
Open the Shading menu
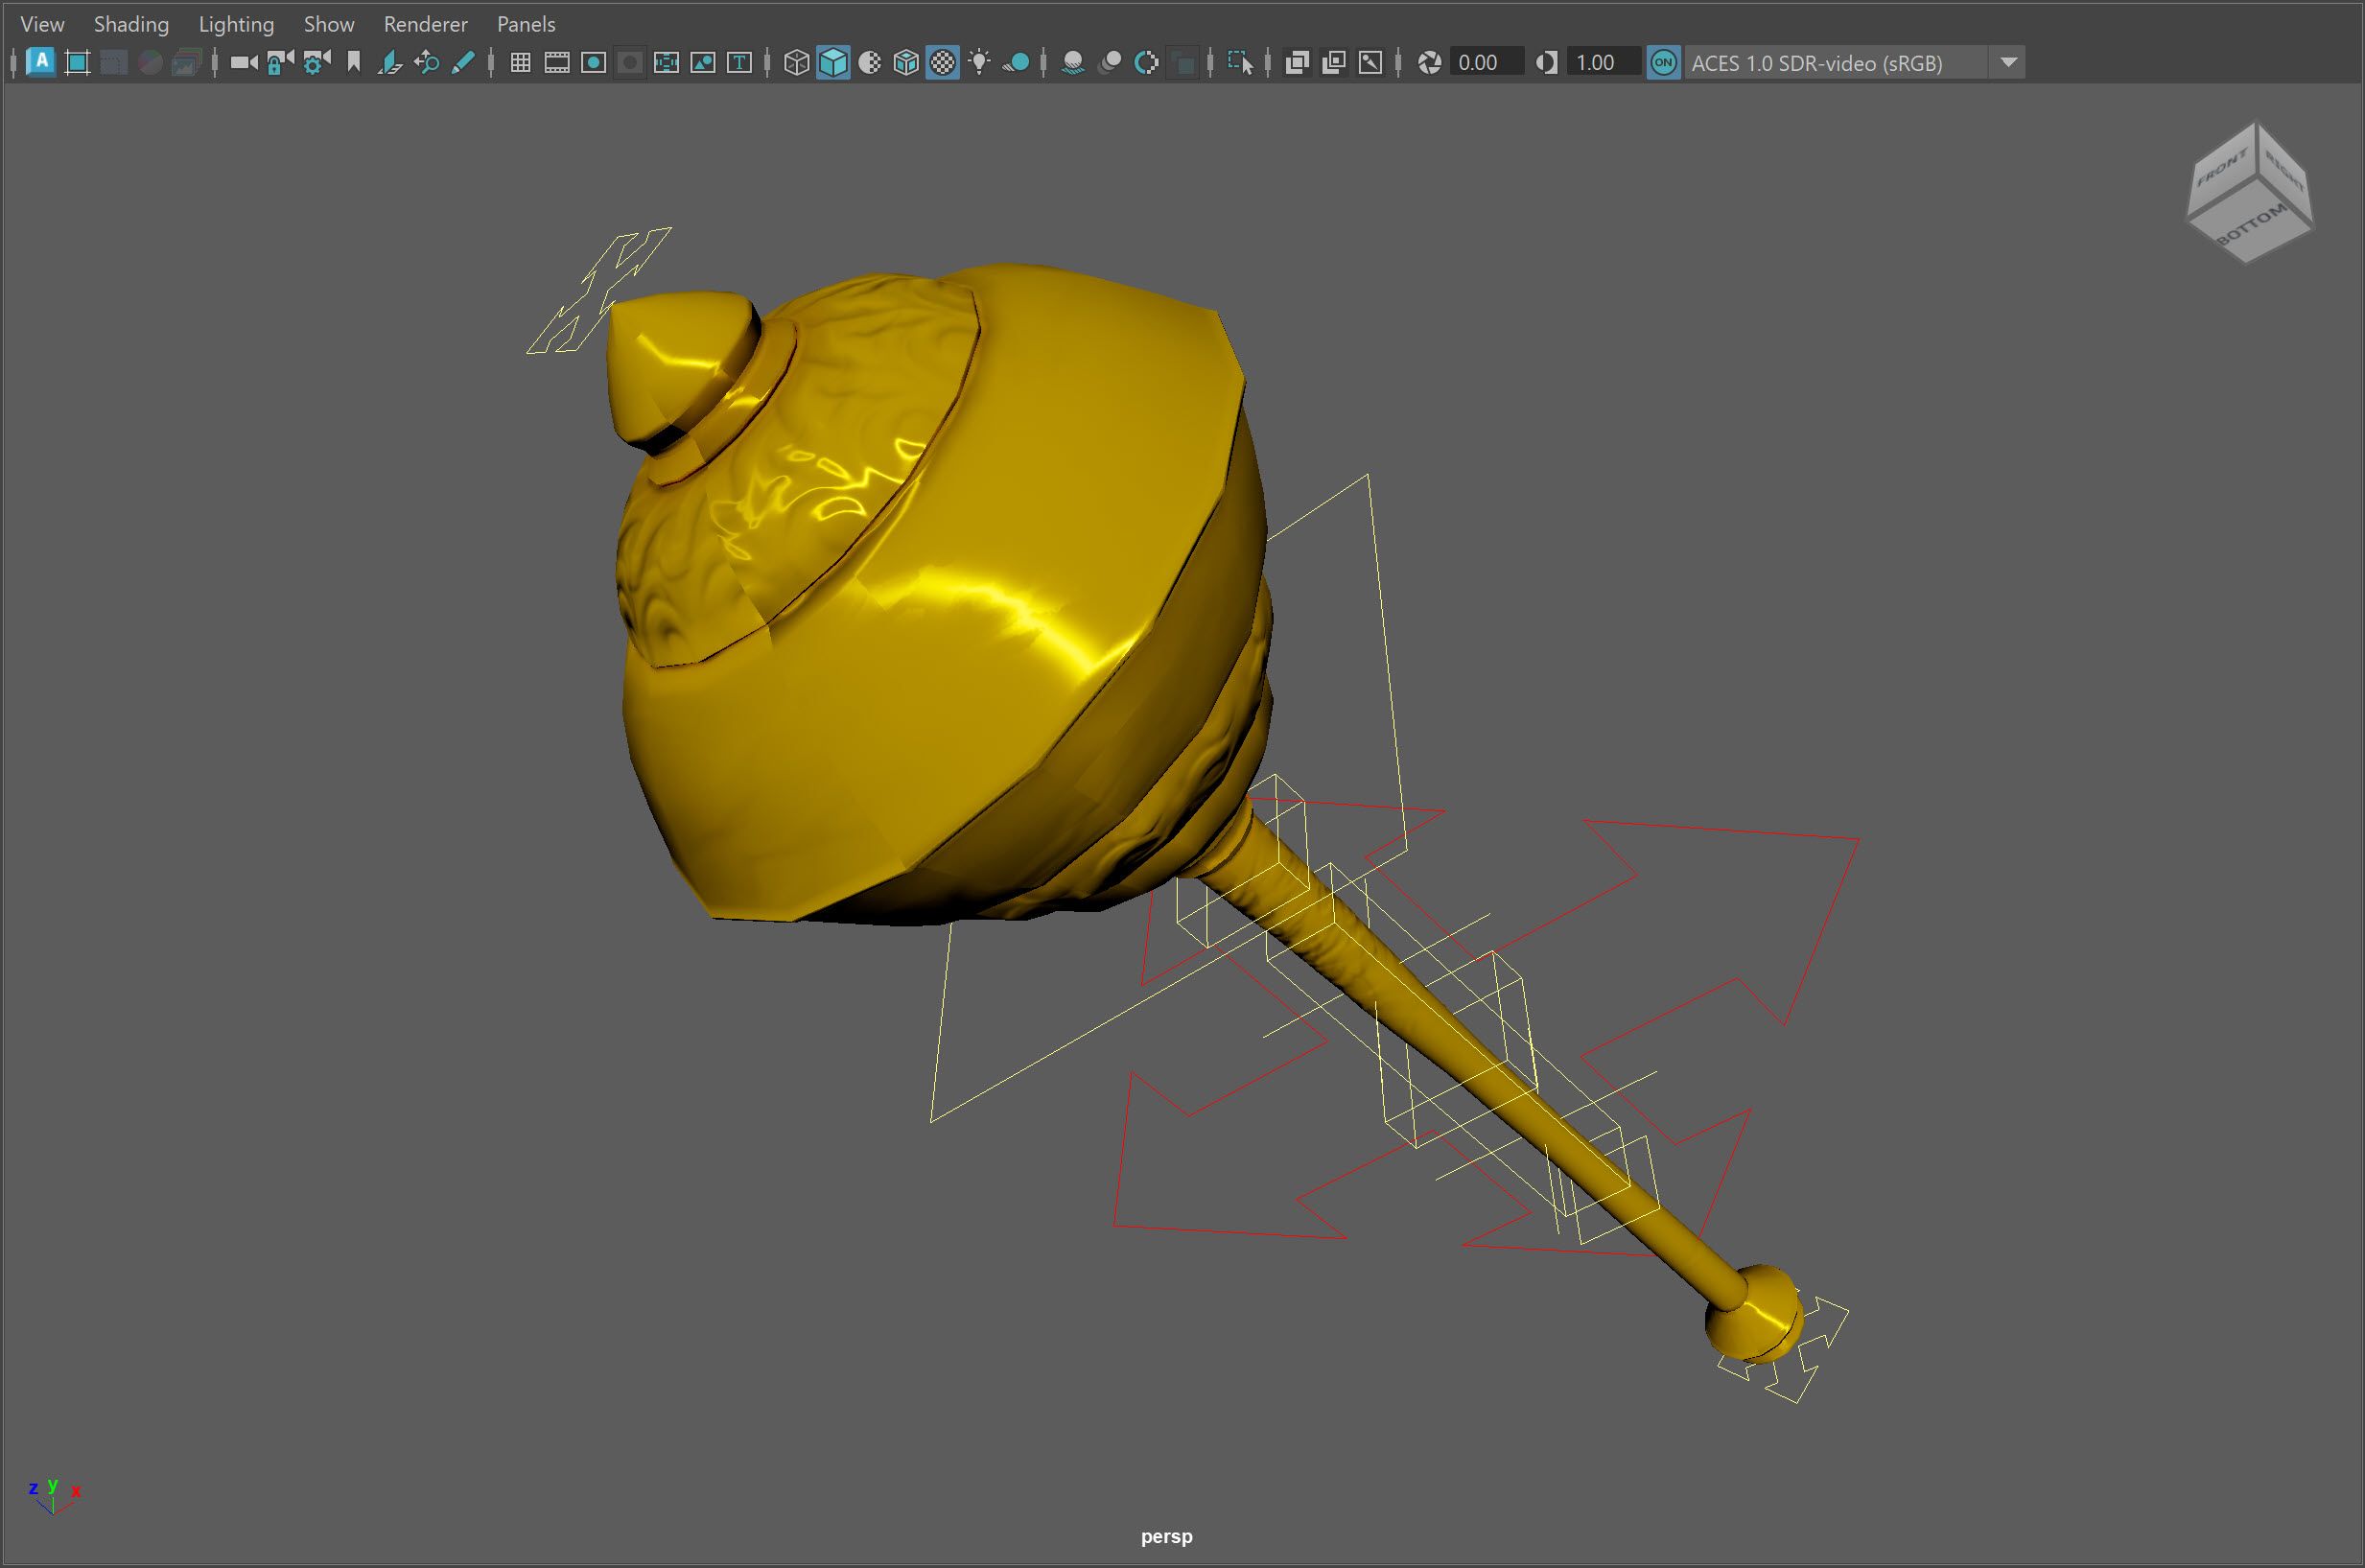131,24
